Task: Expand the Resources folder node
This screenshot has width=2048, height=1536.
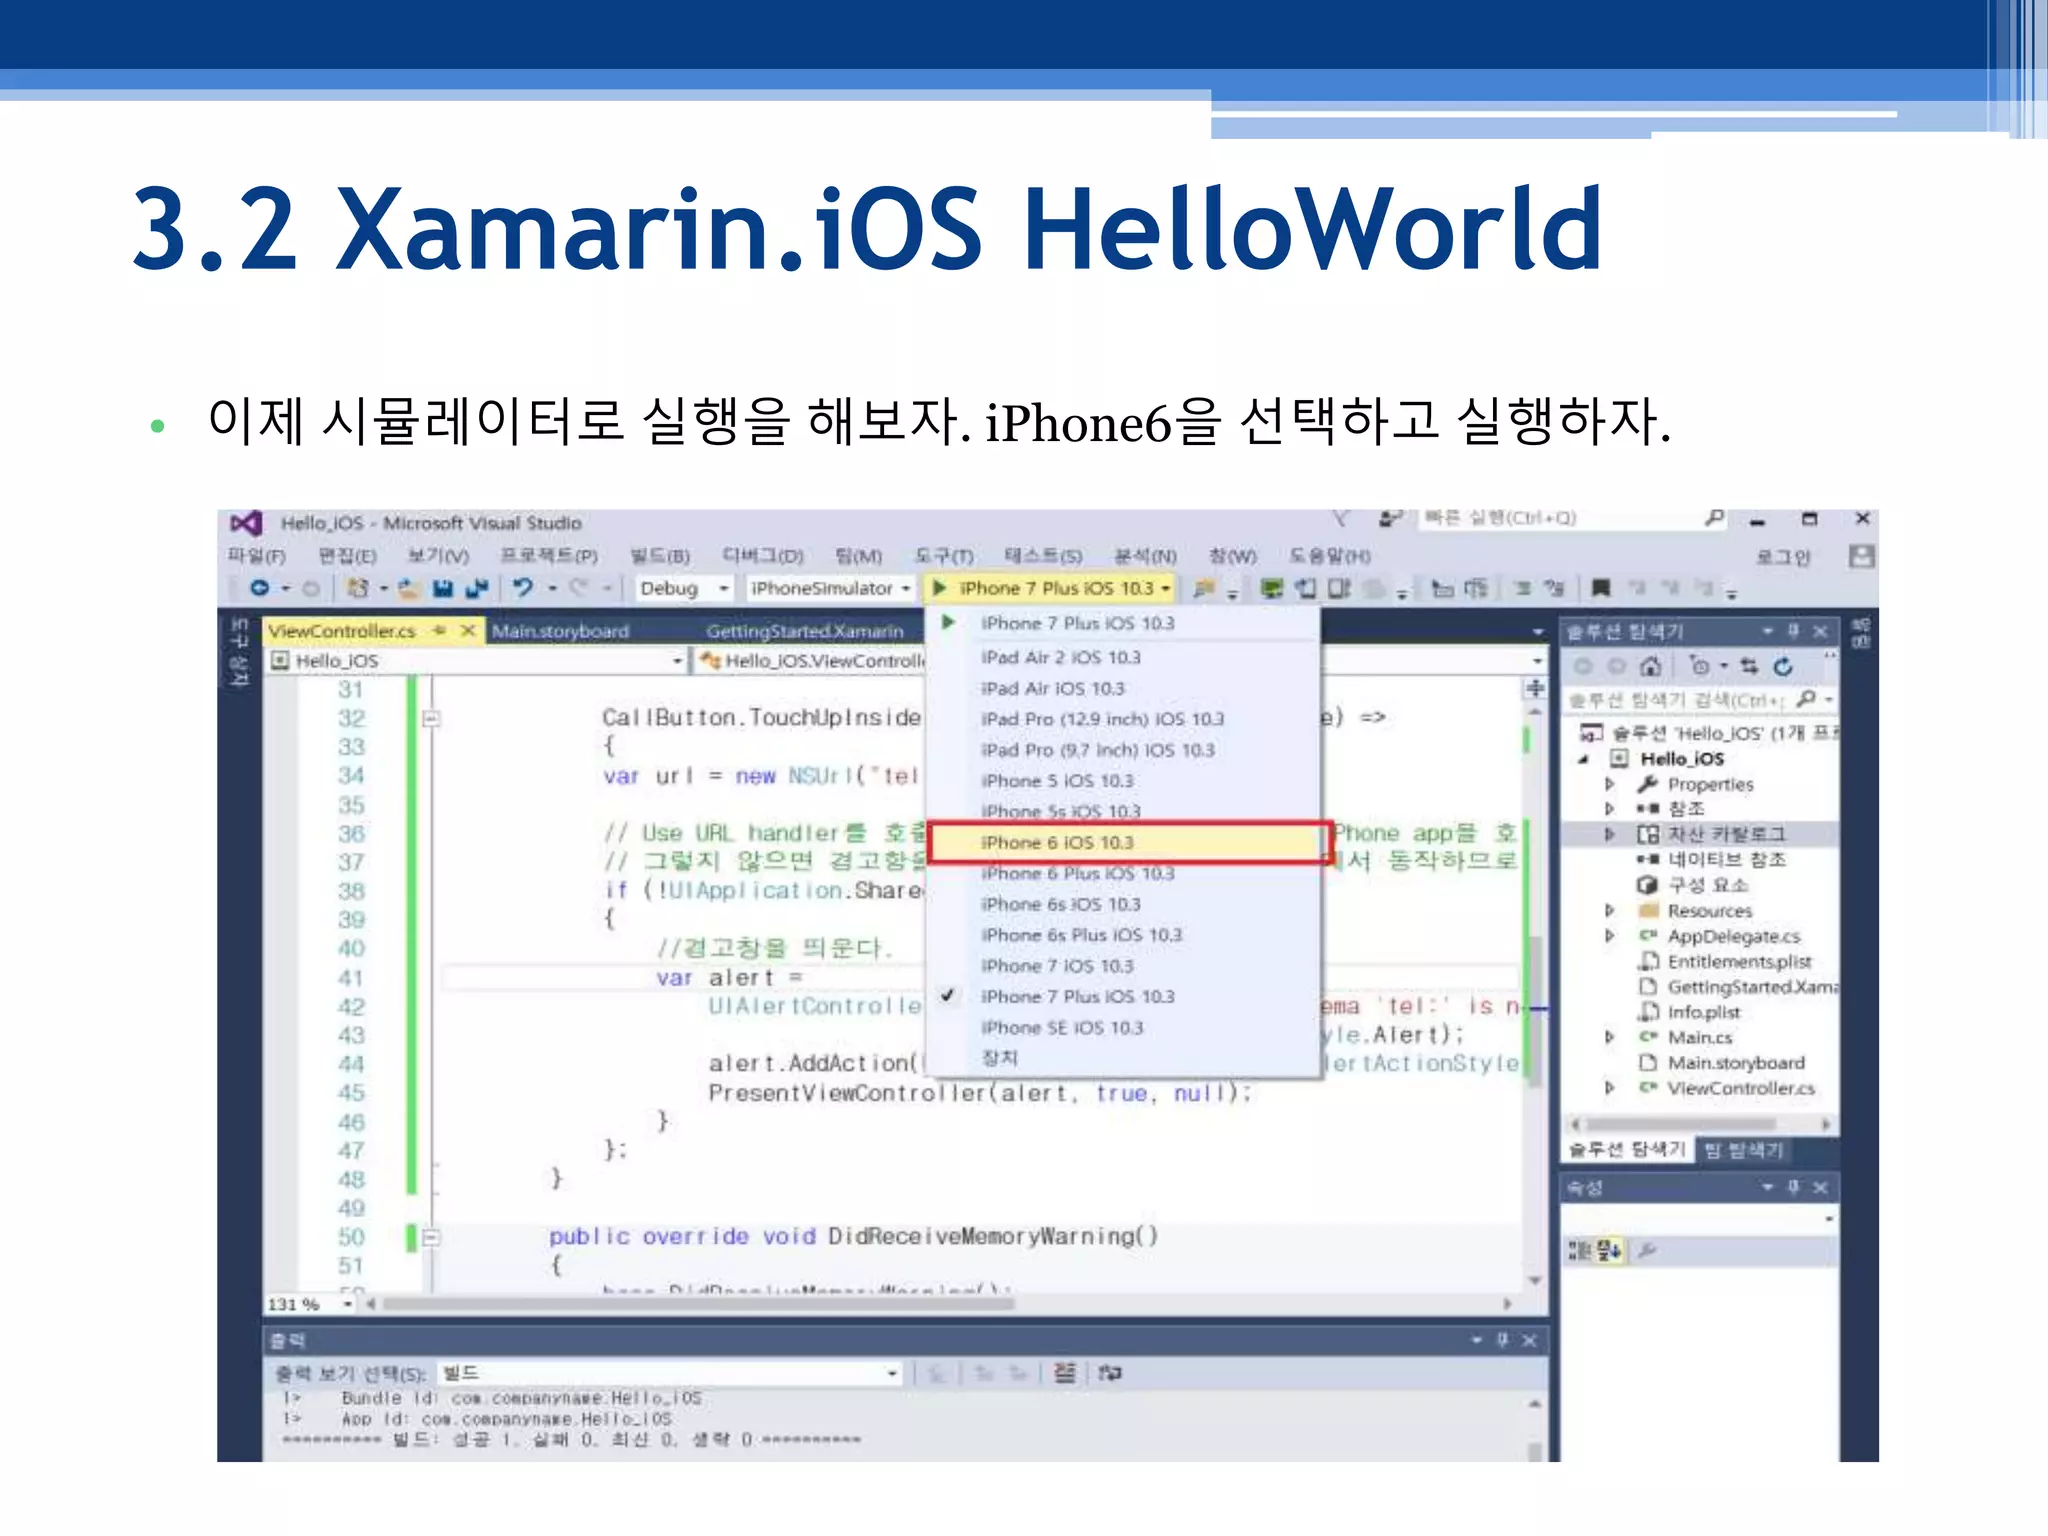Action: point(1609,911)
